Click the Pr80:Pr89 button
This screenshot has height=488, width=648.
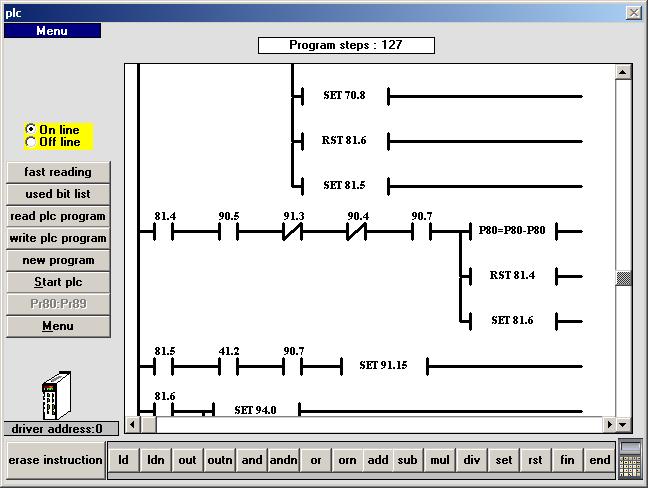58,304
